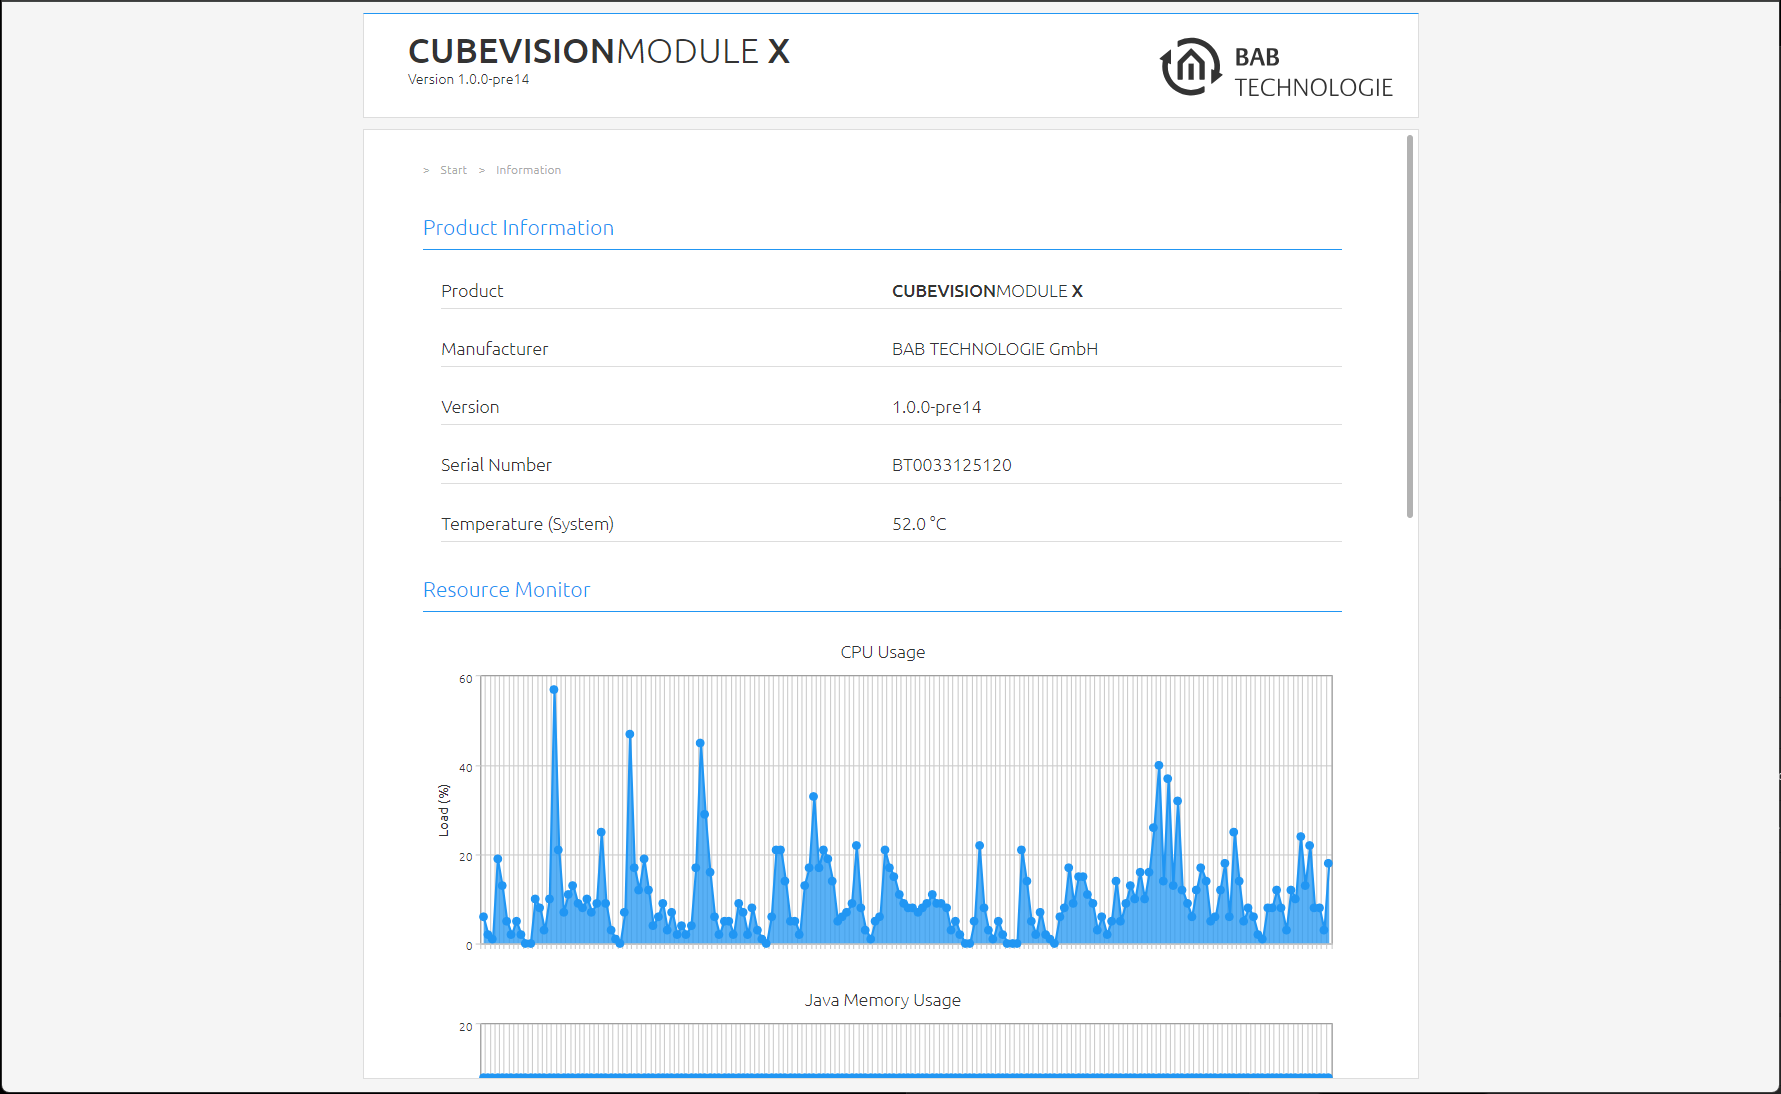Select the 52.0 °C temperature value

919,524
